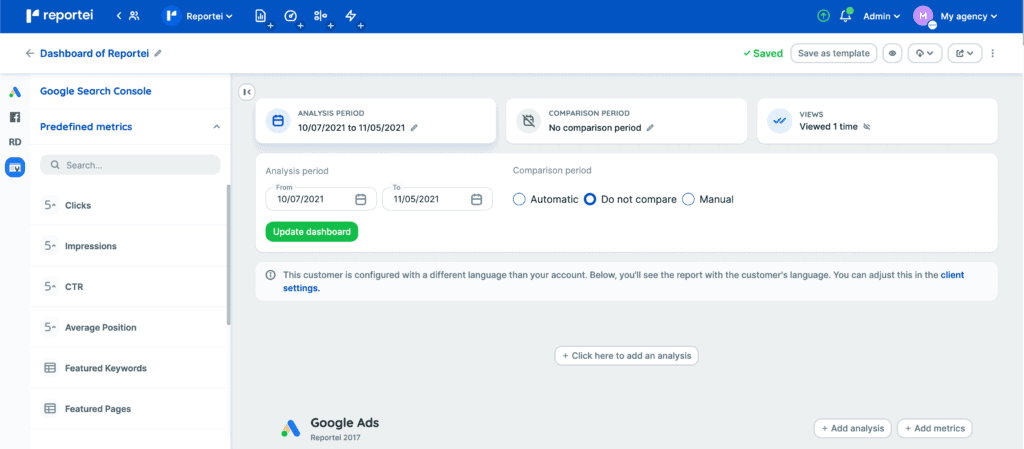Viewport: 1024px width, 449px height.
Task: Open the To date calendar picker
Action: pyautogui.click(x=477, y=200)
